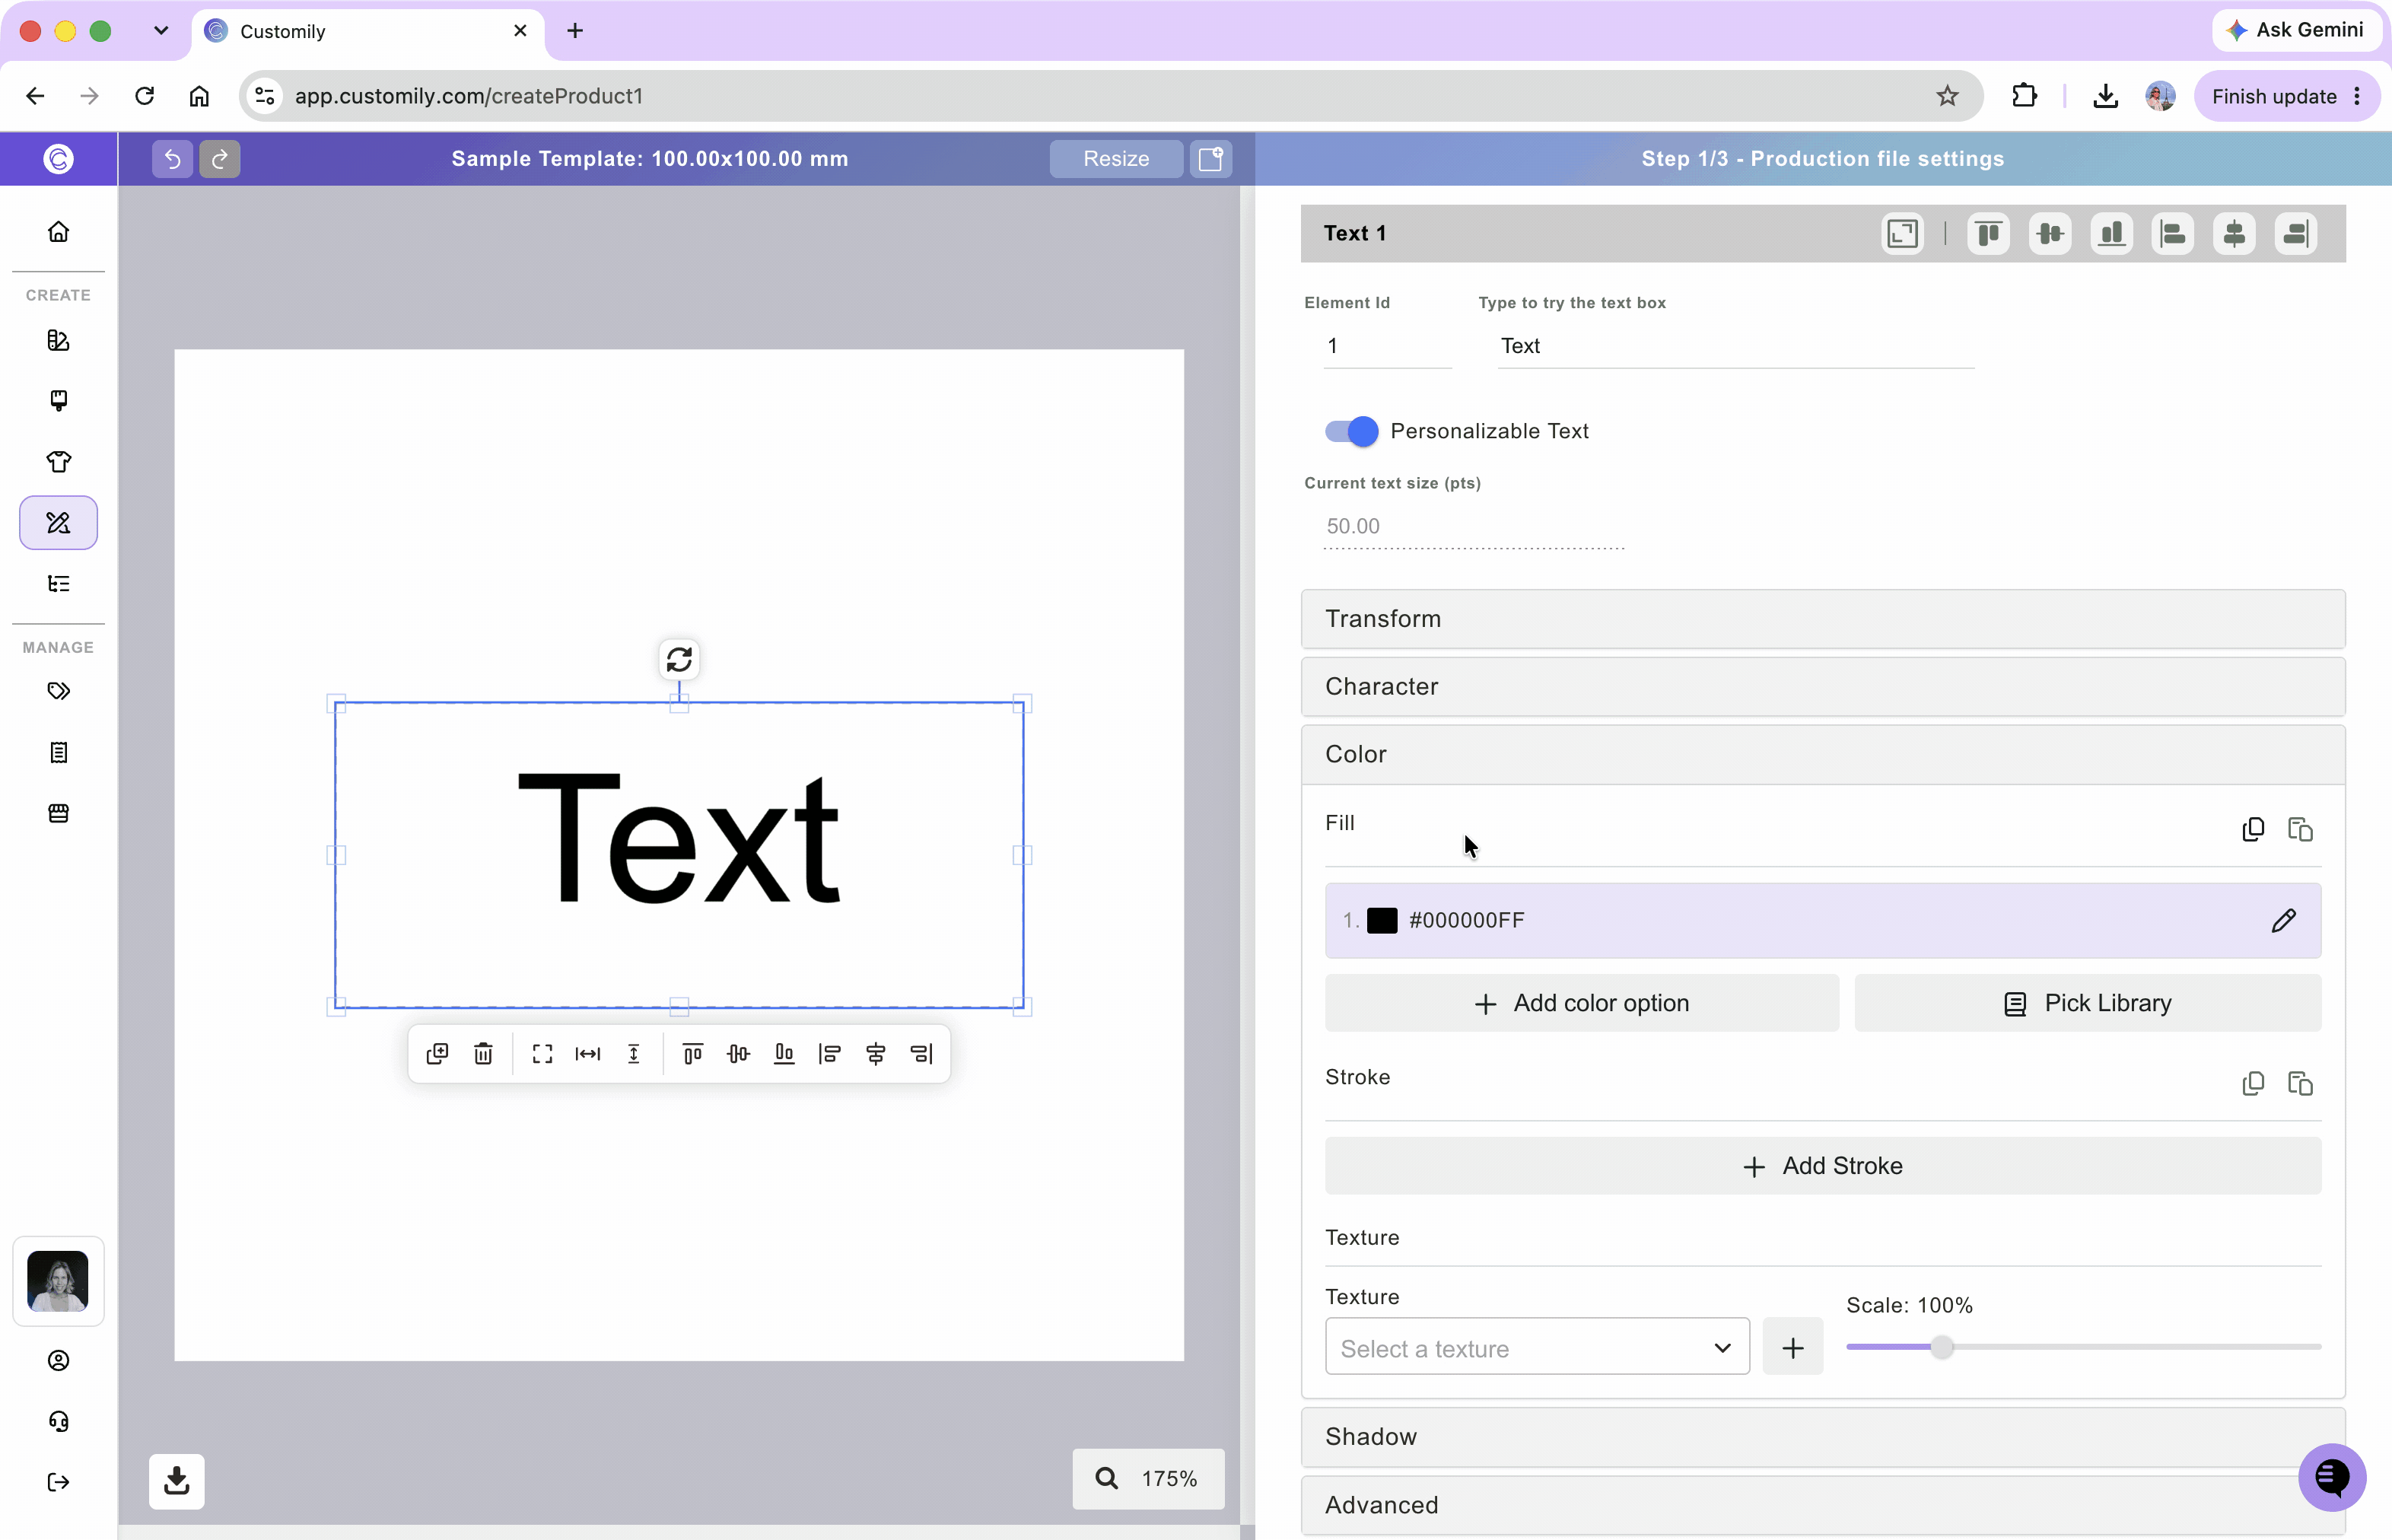The width and height of the screenshot is (2392, 1540).
Task: Align horizontal center in Text 1 header
Action: click(x=2234, y=234)
